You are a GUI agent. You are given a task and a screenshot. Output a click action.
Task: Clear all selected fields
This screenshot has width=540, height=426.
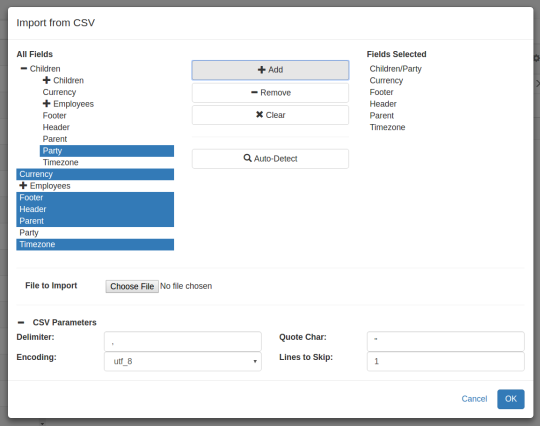[x=270, y=115]
